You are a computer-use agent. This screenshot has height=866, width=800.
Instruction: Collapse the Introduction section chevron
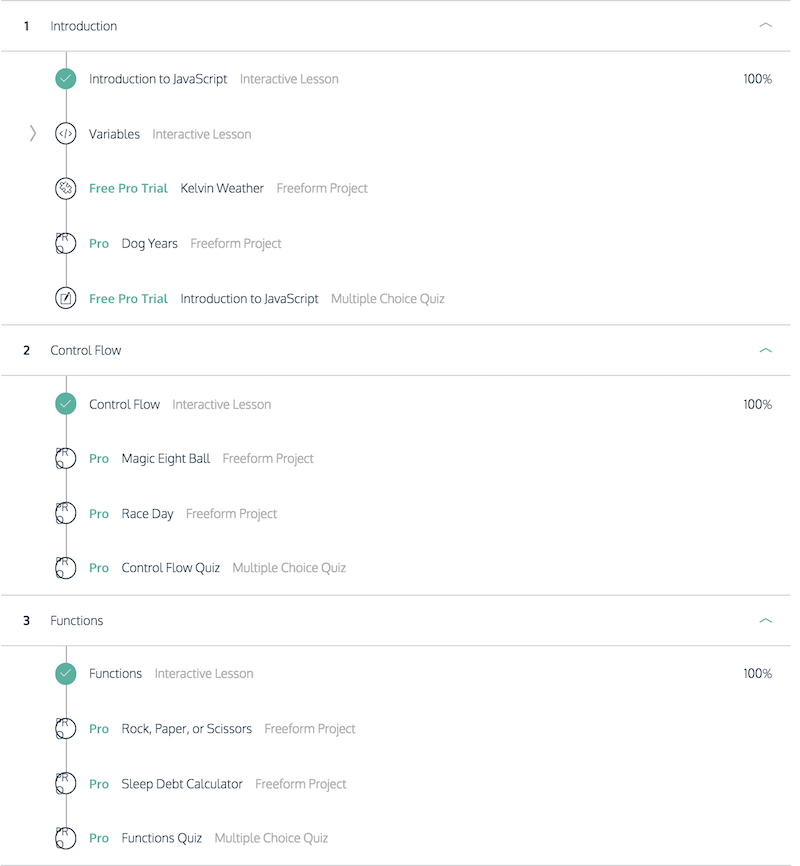point(765,25)
